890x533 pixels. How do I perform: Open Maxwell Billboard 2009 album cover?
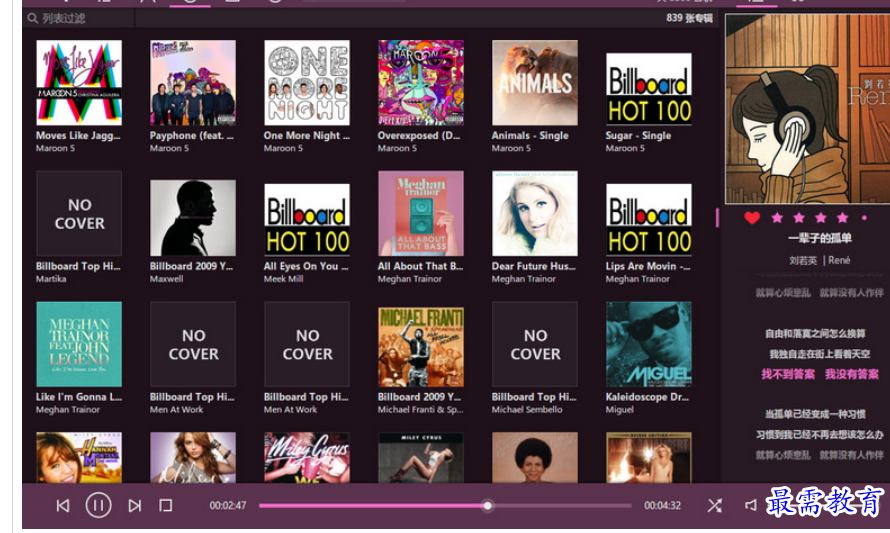point(193,217)
